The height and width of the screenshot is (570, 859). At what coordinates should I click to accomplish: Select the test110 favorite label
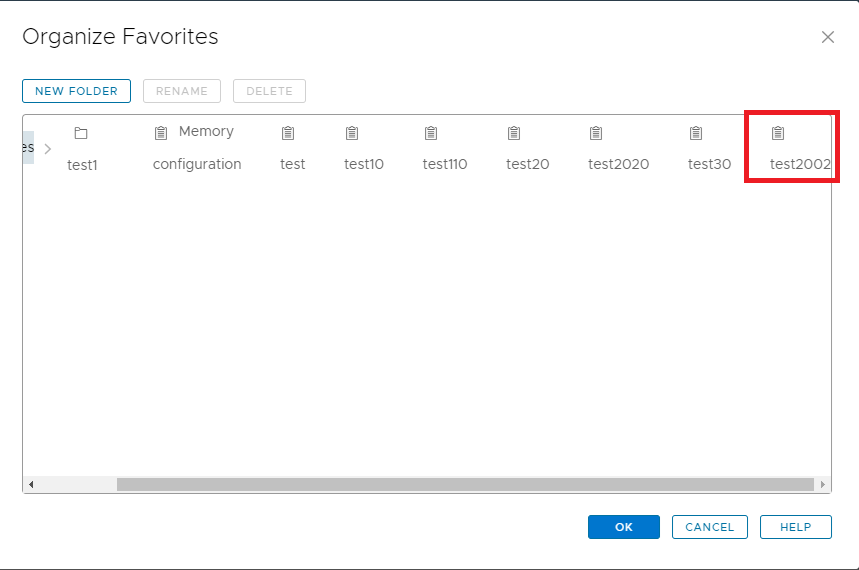pyautogui.click(x=445, y=164)
